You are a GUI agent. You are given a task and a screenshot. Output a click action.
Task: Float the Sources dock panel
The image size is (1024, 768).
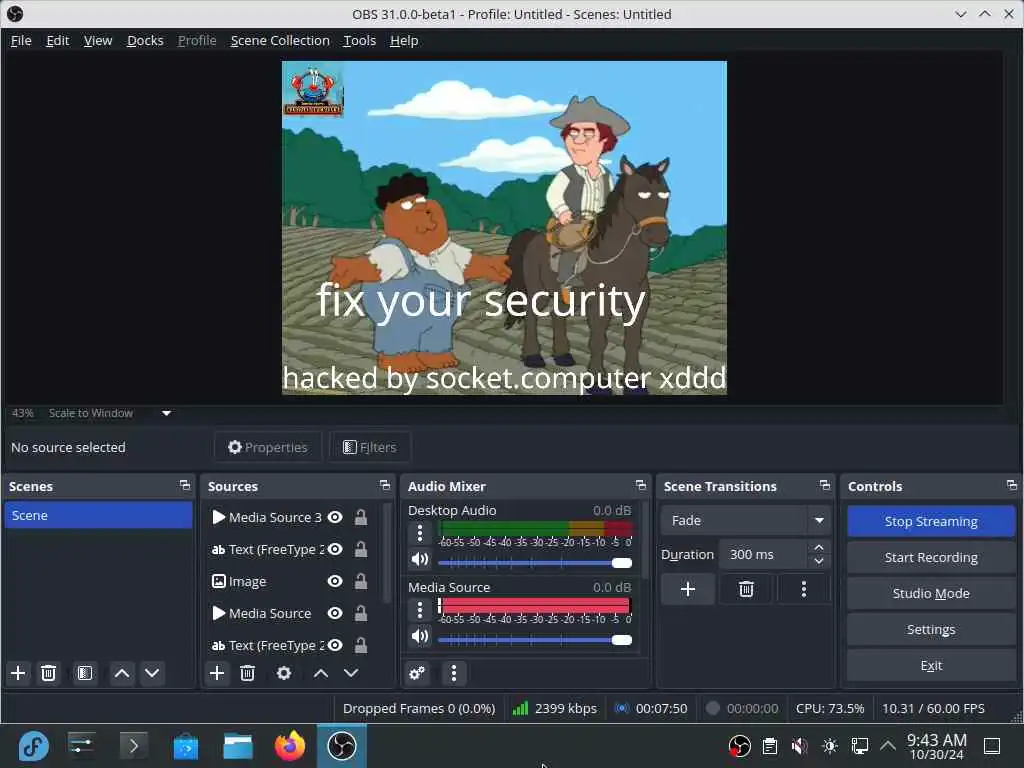pyautogui.click(x=385, y=486)
